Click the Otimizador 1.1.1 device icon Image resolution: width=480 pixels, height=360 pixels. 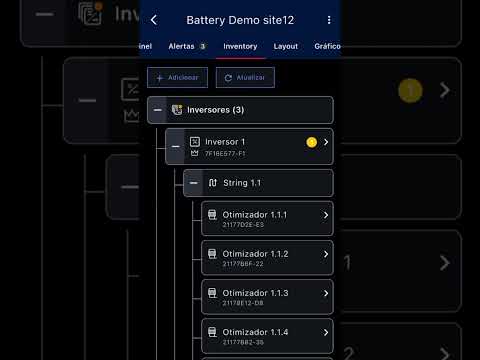point(212,215)
